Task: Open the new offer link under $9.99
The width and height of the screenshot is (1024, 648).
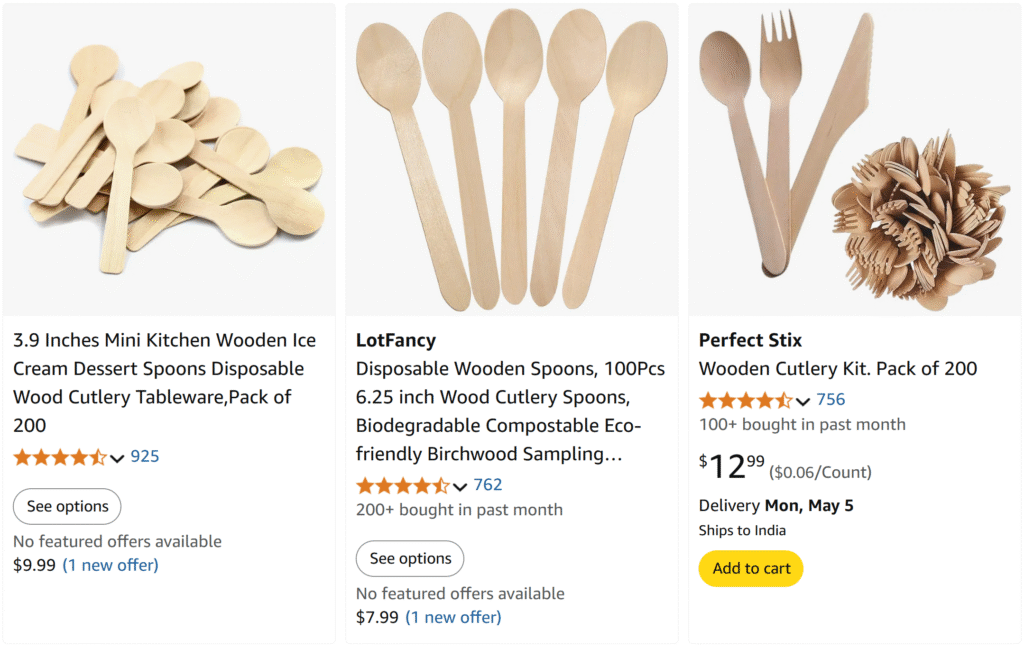Action: click(110, 565)
